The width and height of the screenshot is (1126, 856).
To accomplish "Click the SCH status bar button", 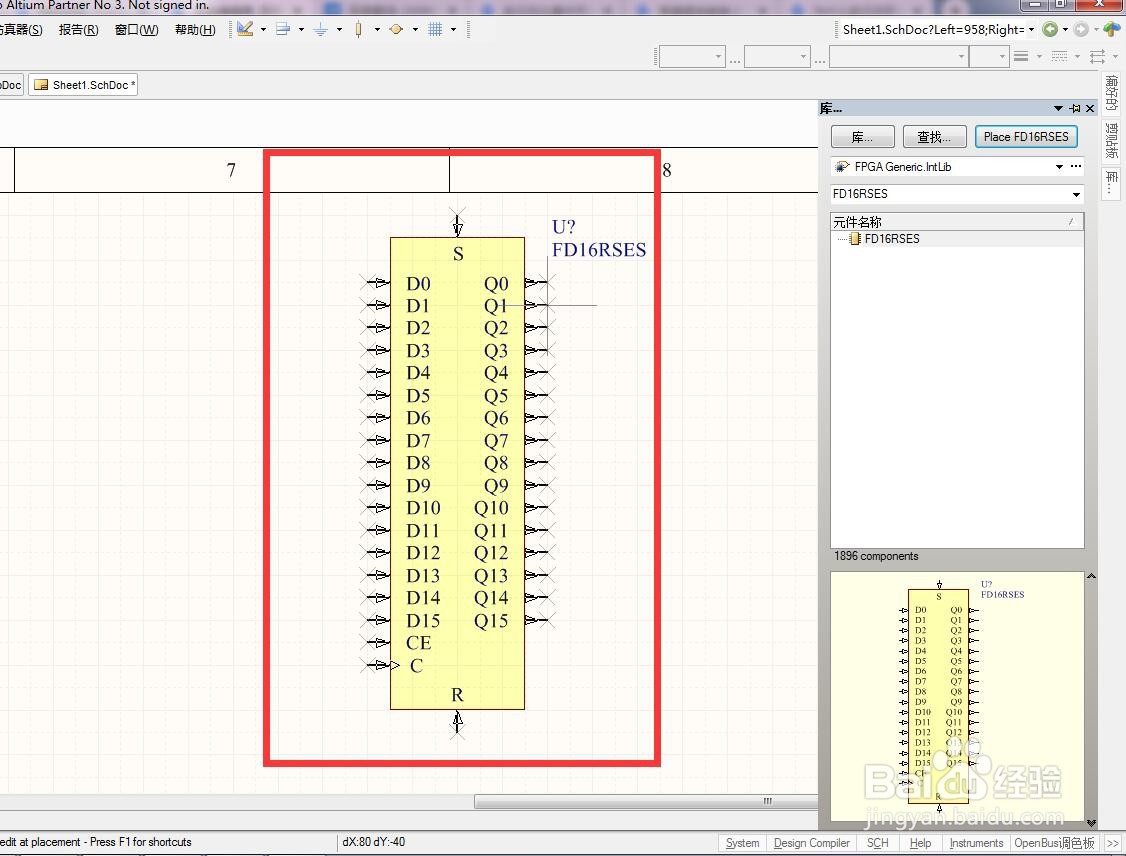I will [878, 842].
